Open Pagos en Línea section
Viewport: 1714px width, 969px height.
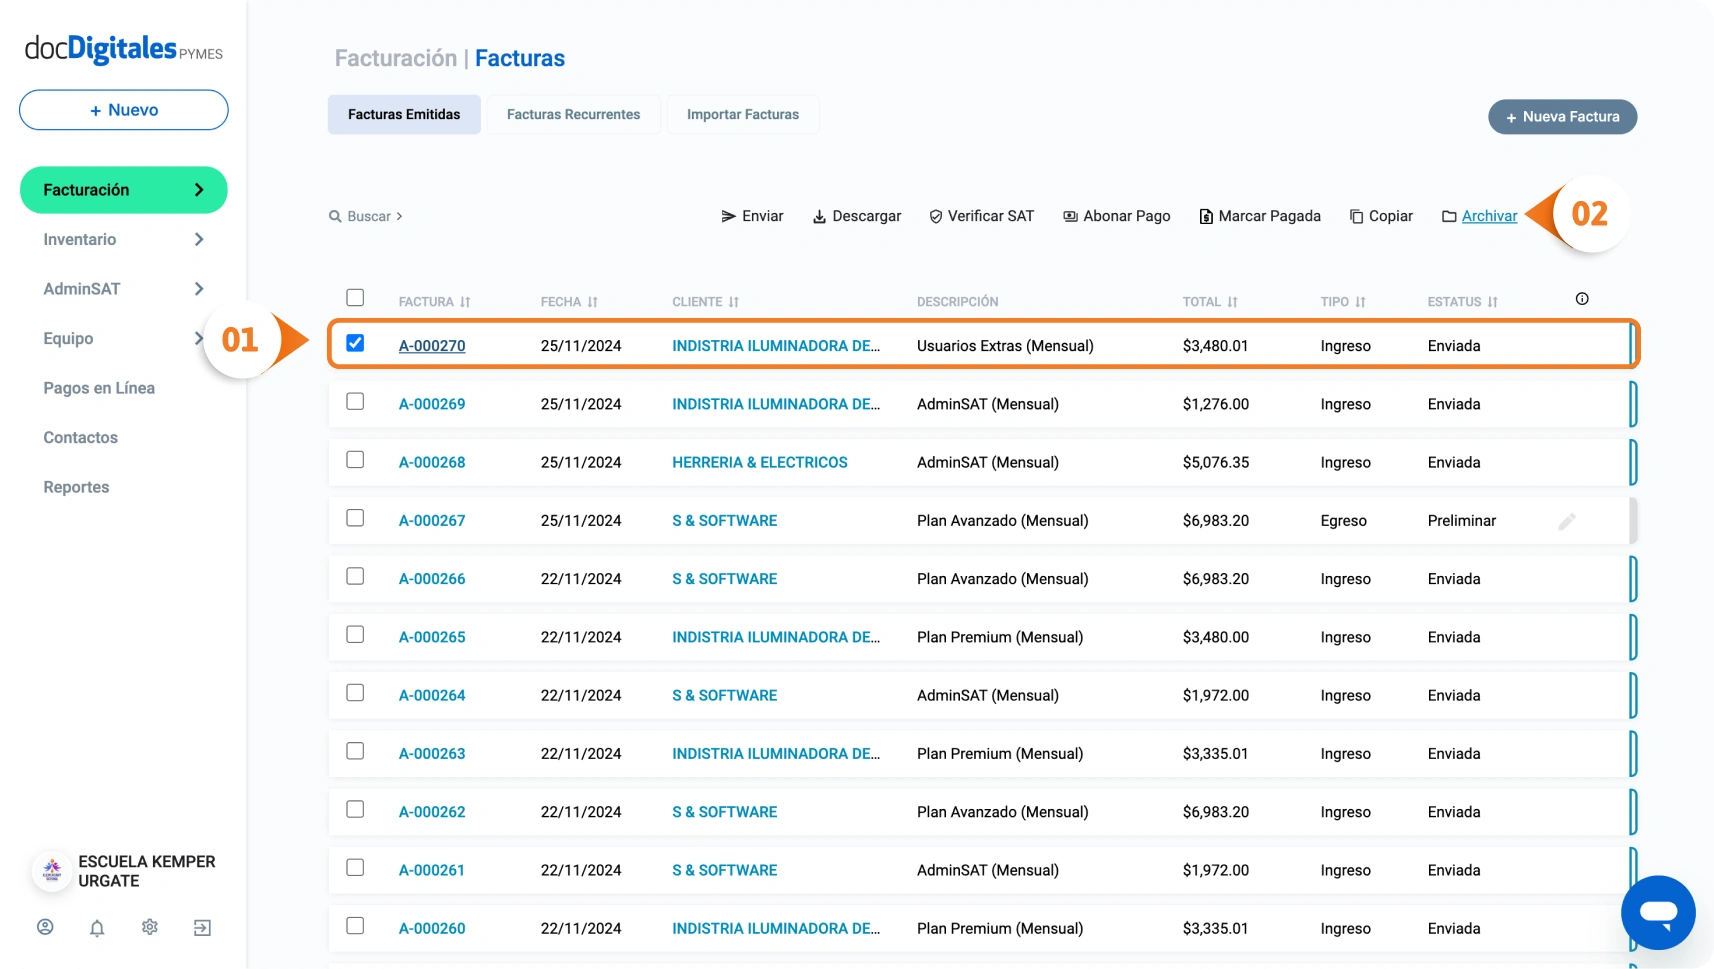[x=99, y=388]
